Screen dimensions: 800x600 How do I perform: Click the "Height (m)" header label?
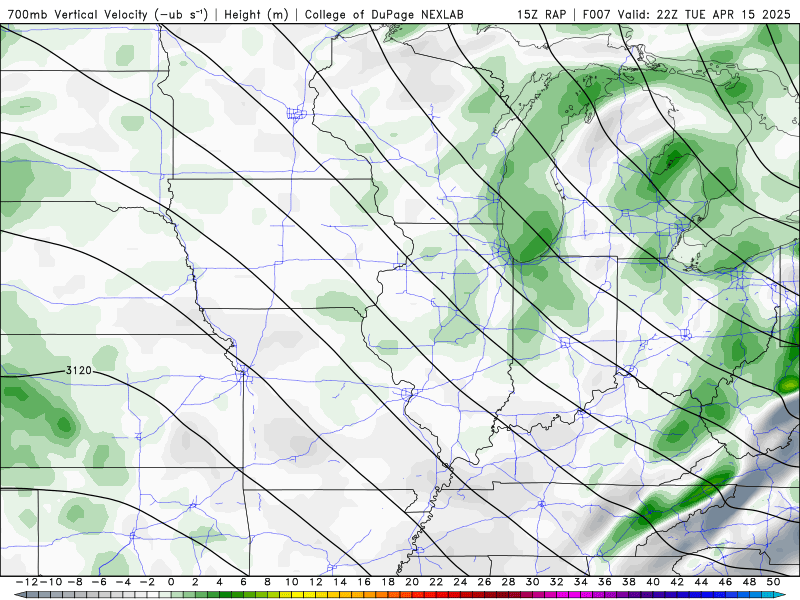point(257,14)
